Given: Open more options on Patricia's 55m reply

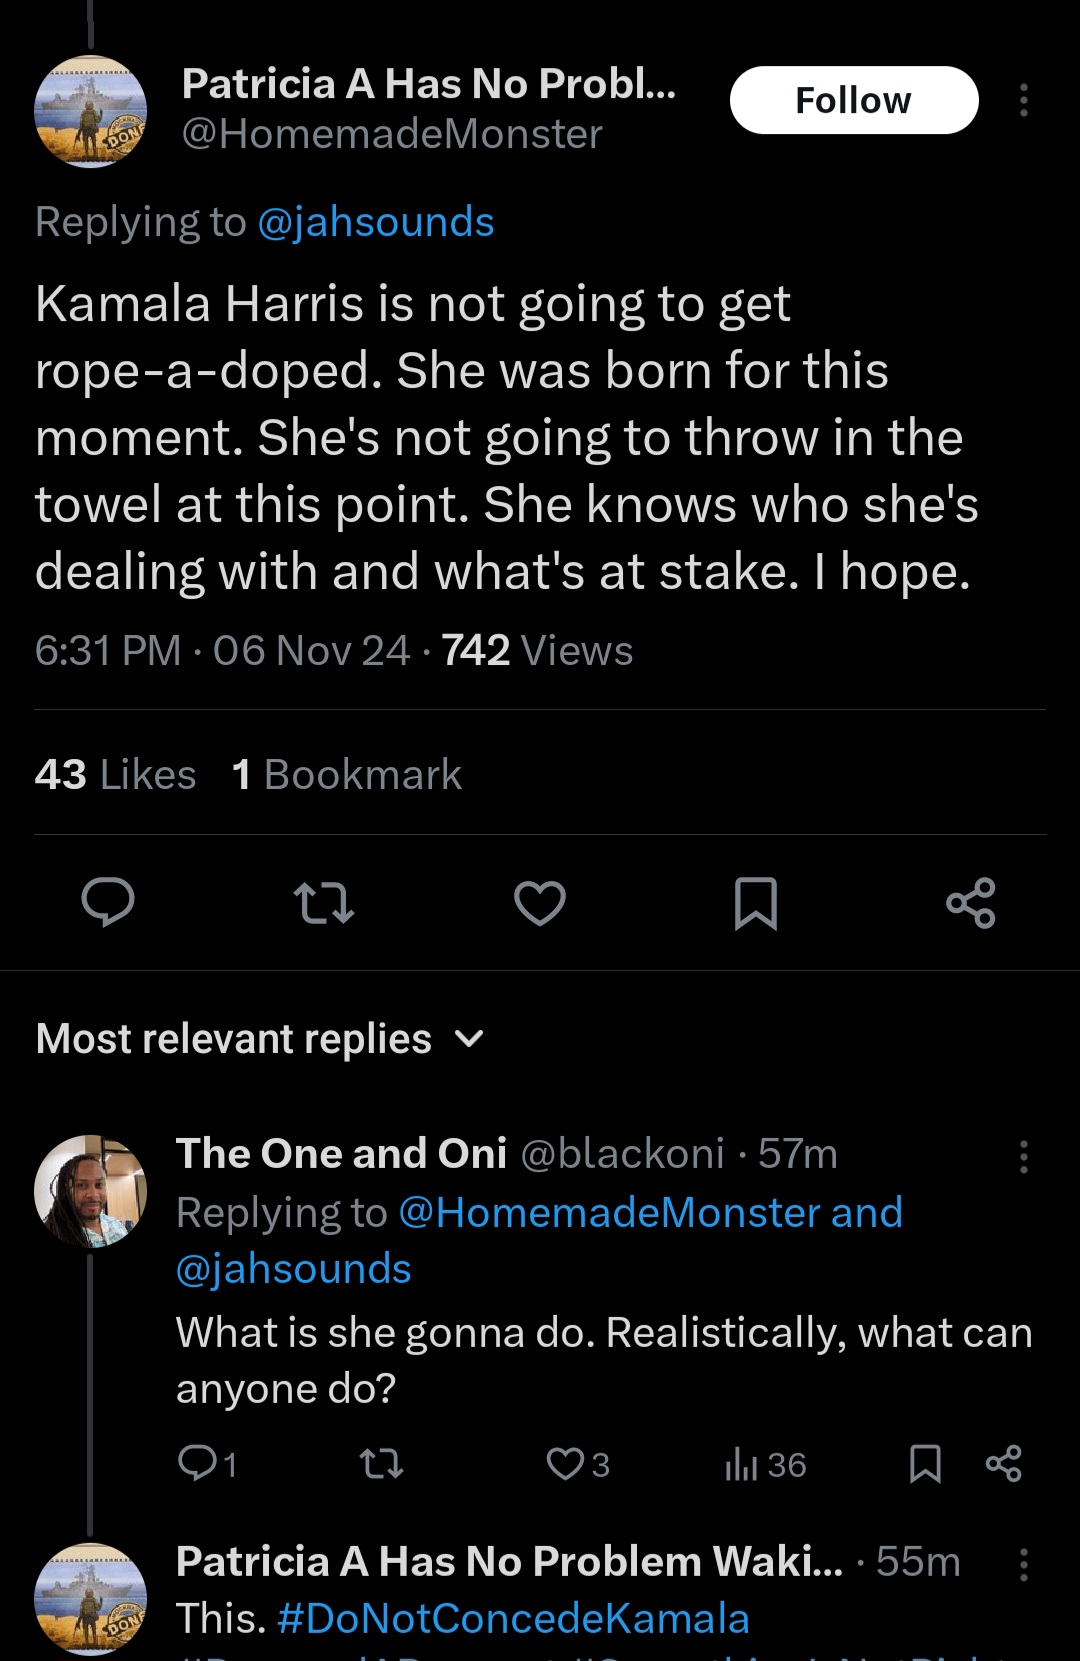Looking at the screenshot, I should [x=1023, y=1564].
